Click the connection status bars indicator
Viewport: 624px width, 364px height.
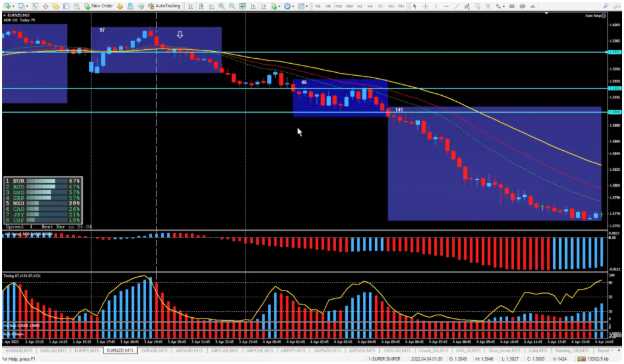[x=581, y=359]
